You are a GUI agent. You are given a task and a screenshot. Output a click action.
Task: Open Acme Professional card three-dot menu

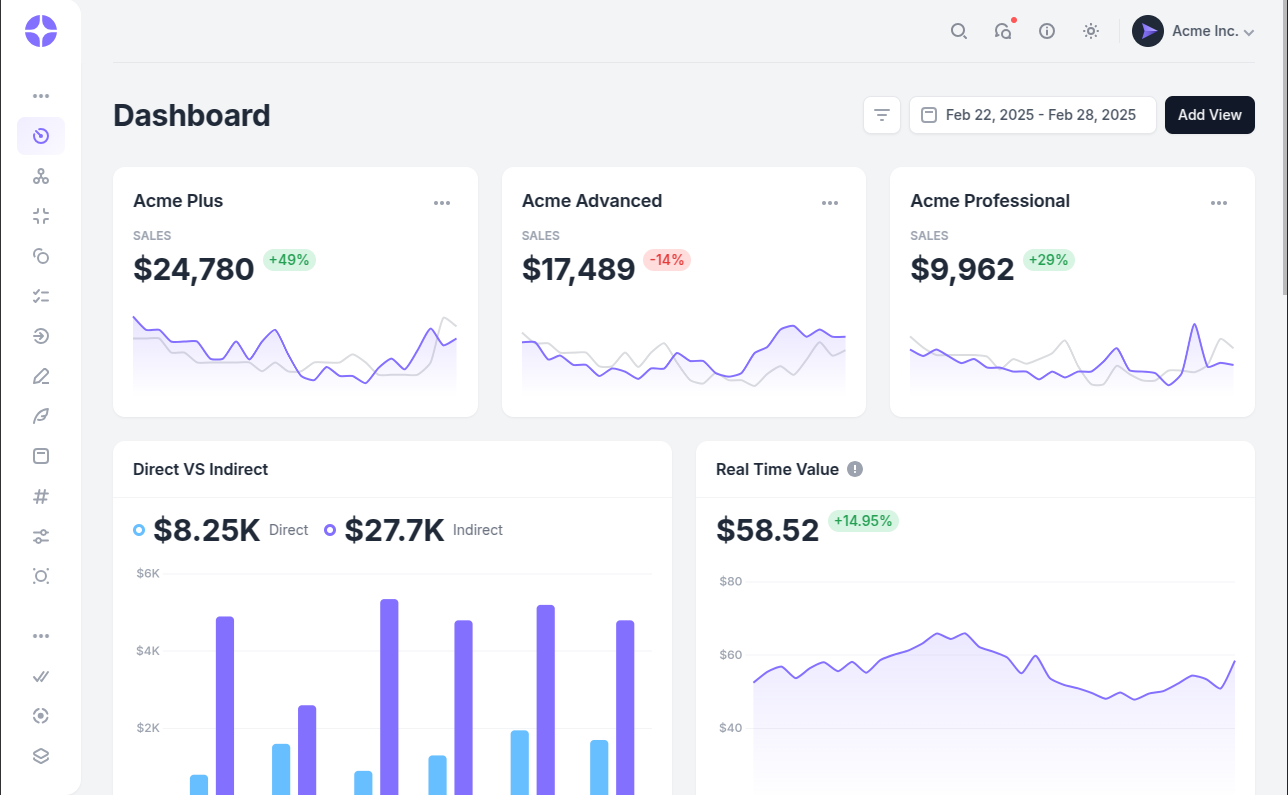click(x=1218, y=203)
